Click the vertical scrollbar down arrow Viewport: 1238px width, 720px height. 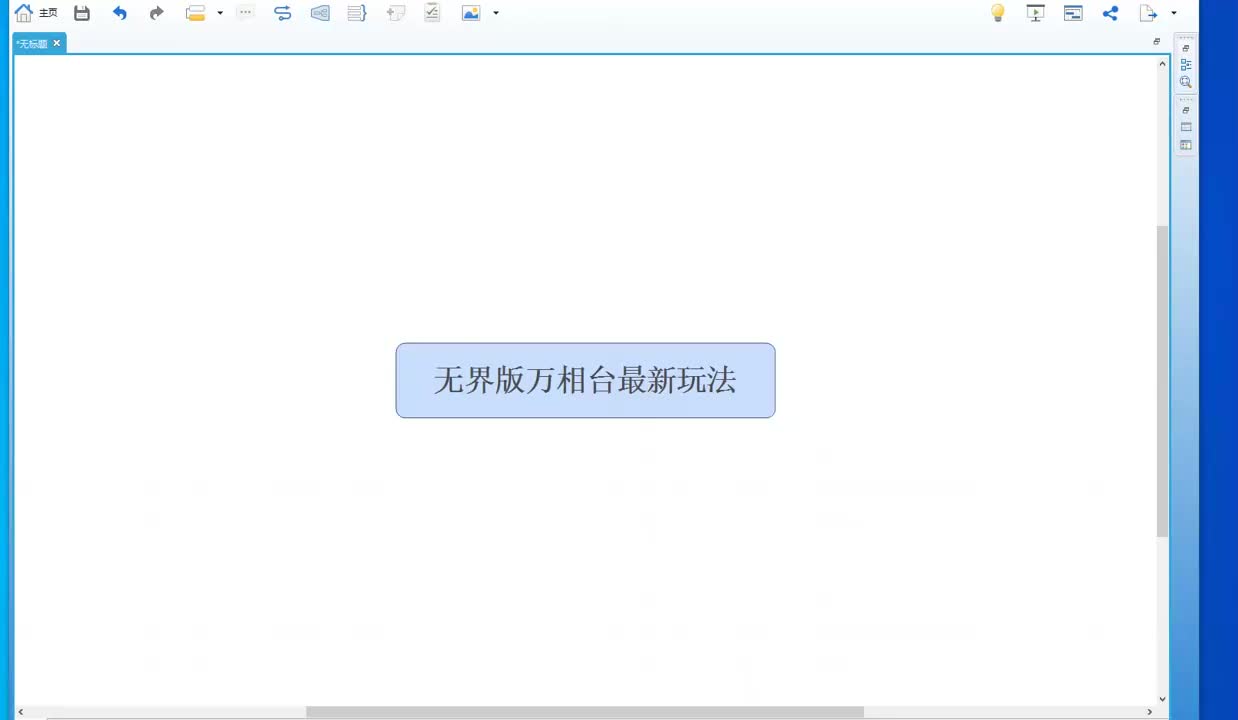point(1162,699)
